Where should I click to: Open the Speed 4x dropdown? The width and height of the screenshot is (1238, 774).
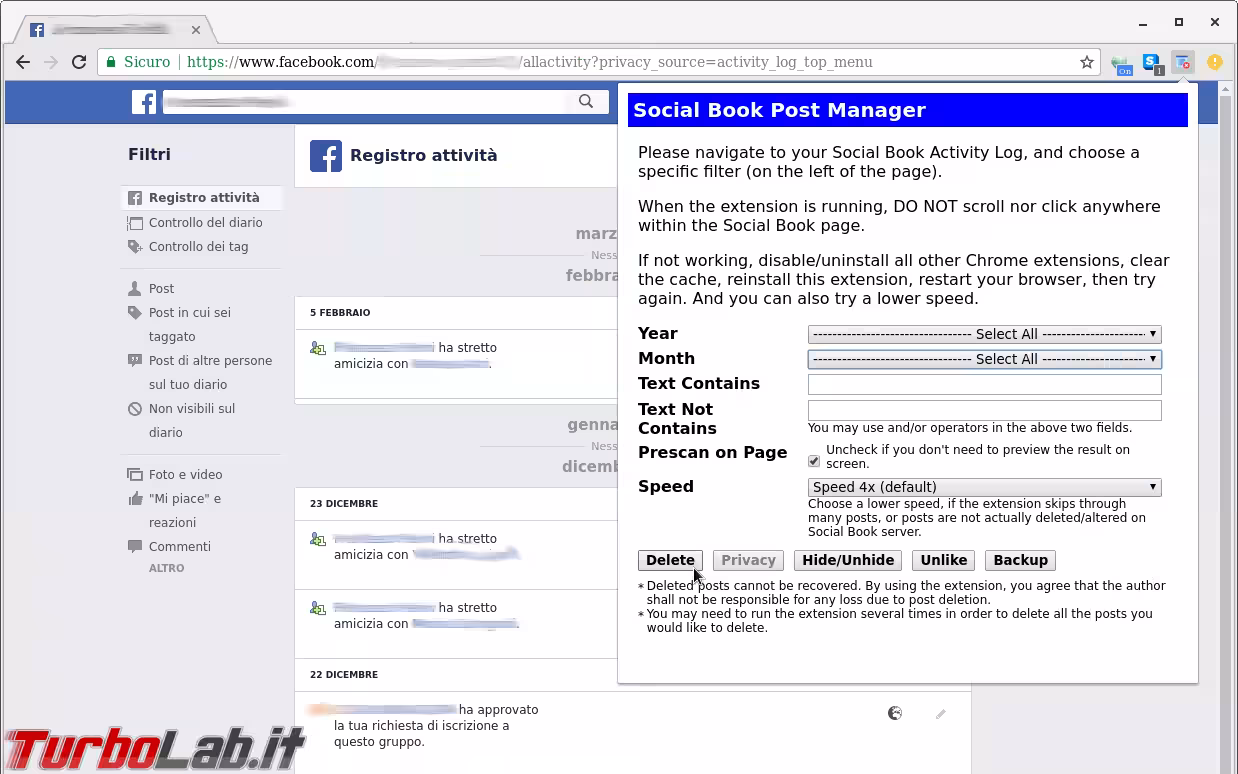point(984,487)
